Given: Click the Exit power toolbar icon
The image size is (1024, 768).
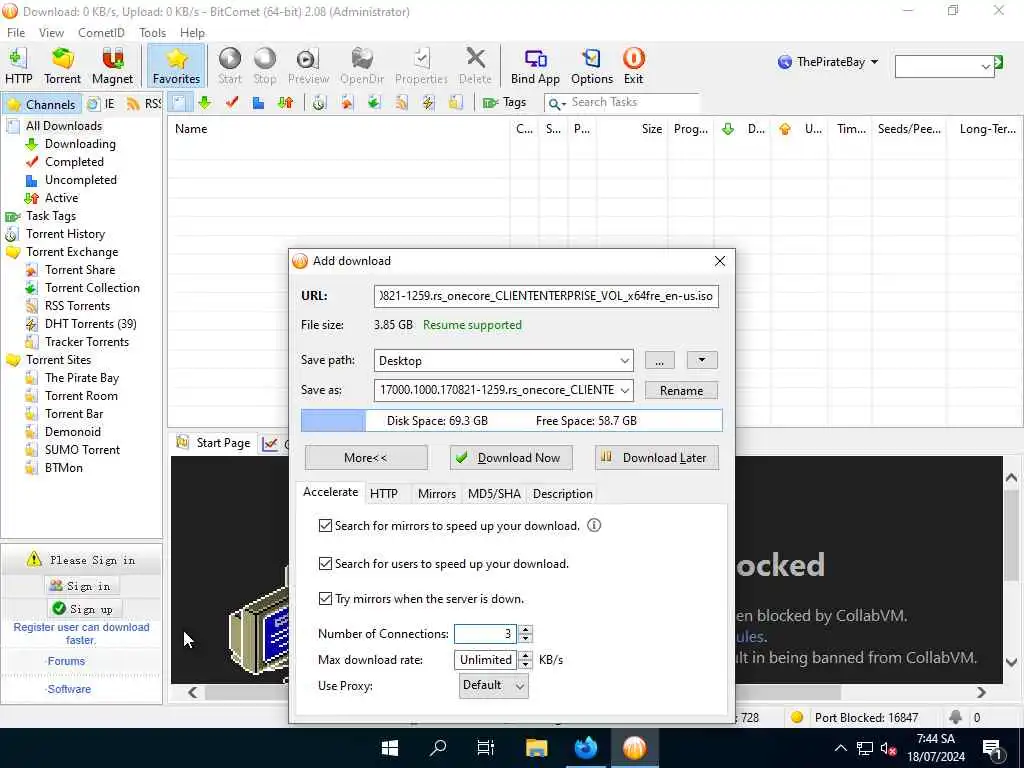Looking at the screenshot, I should (633, 65).
